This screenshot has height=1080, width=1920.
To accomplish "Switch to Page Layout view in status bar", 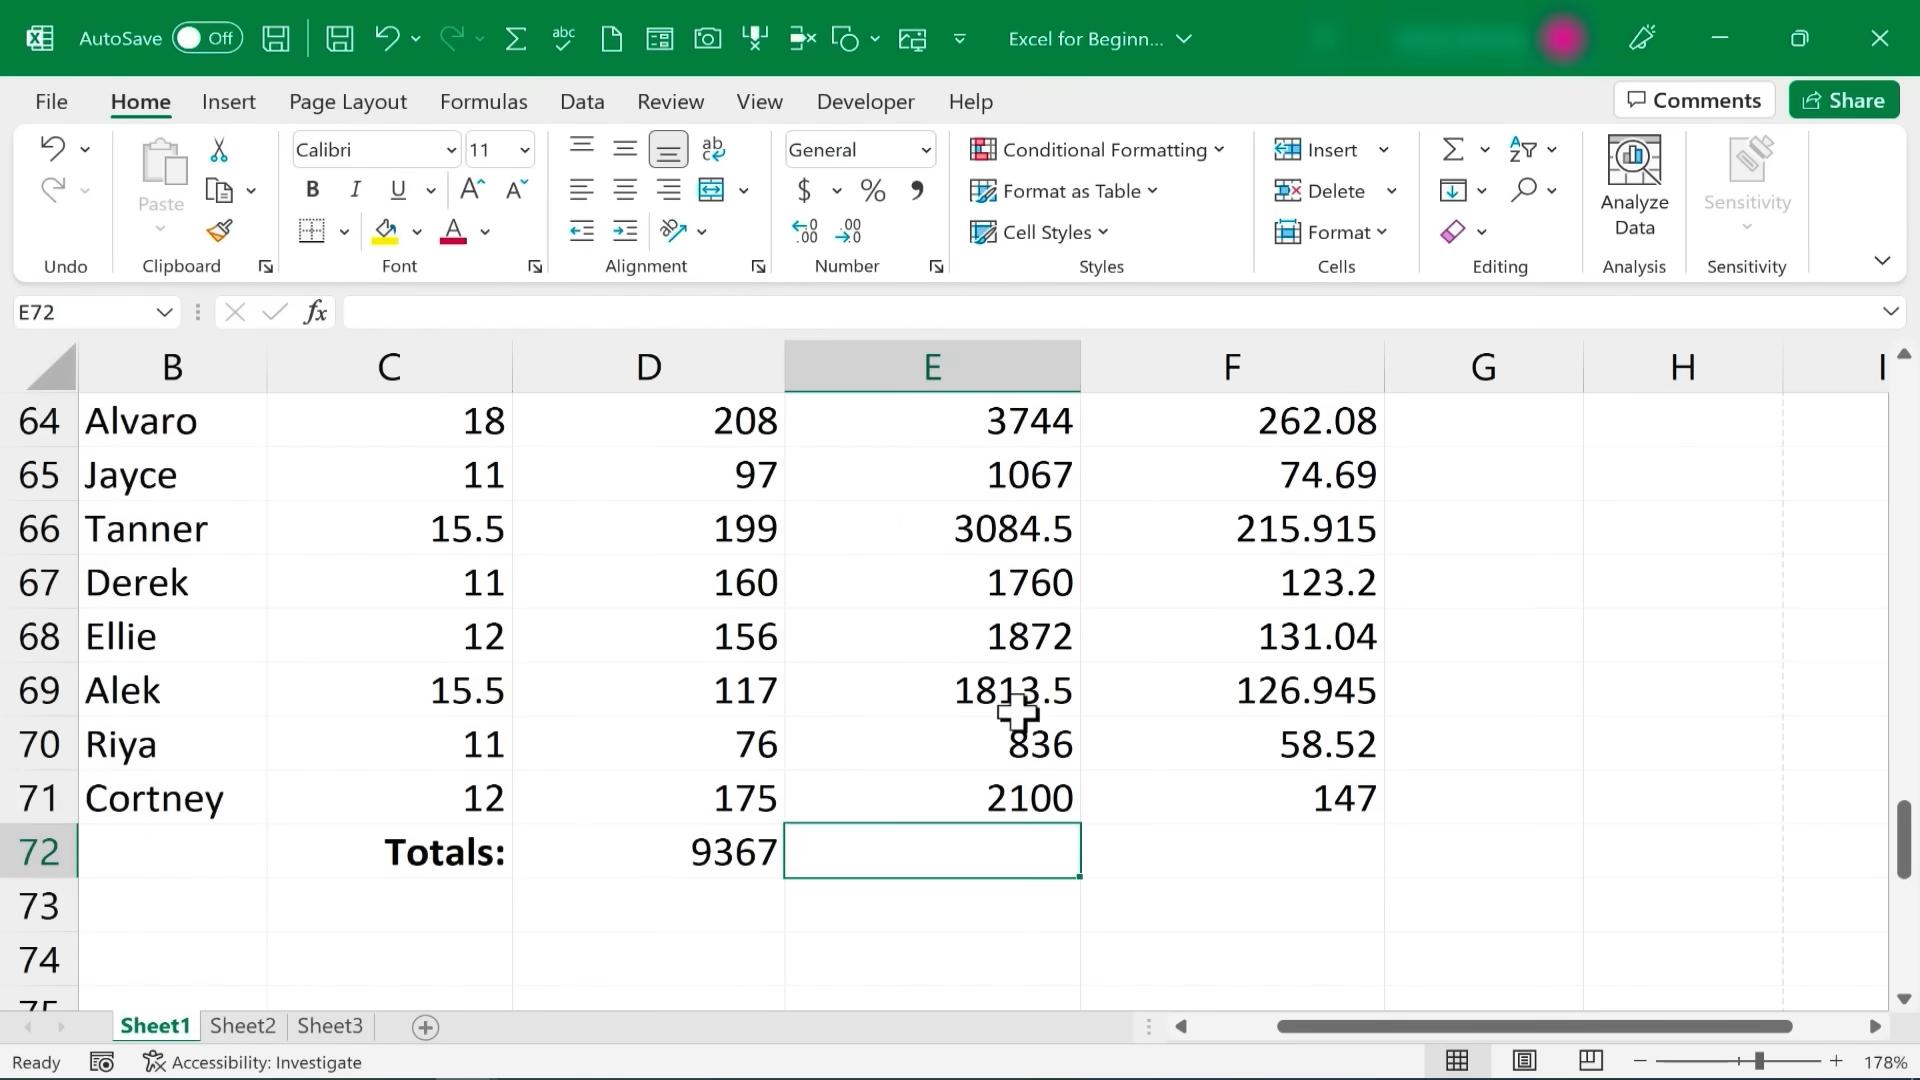I will coord(1524,1061).
